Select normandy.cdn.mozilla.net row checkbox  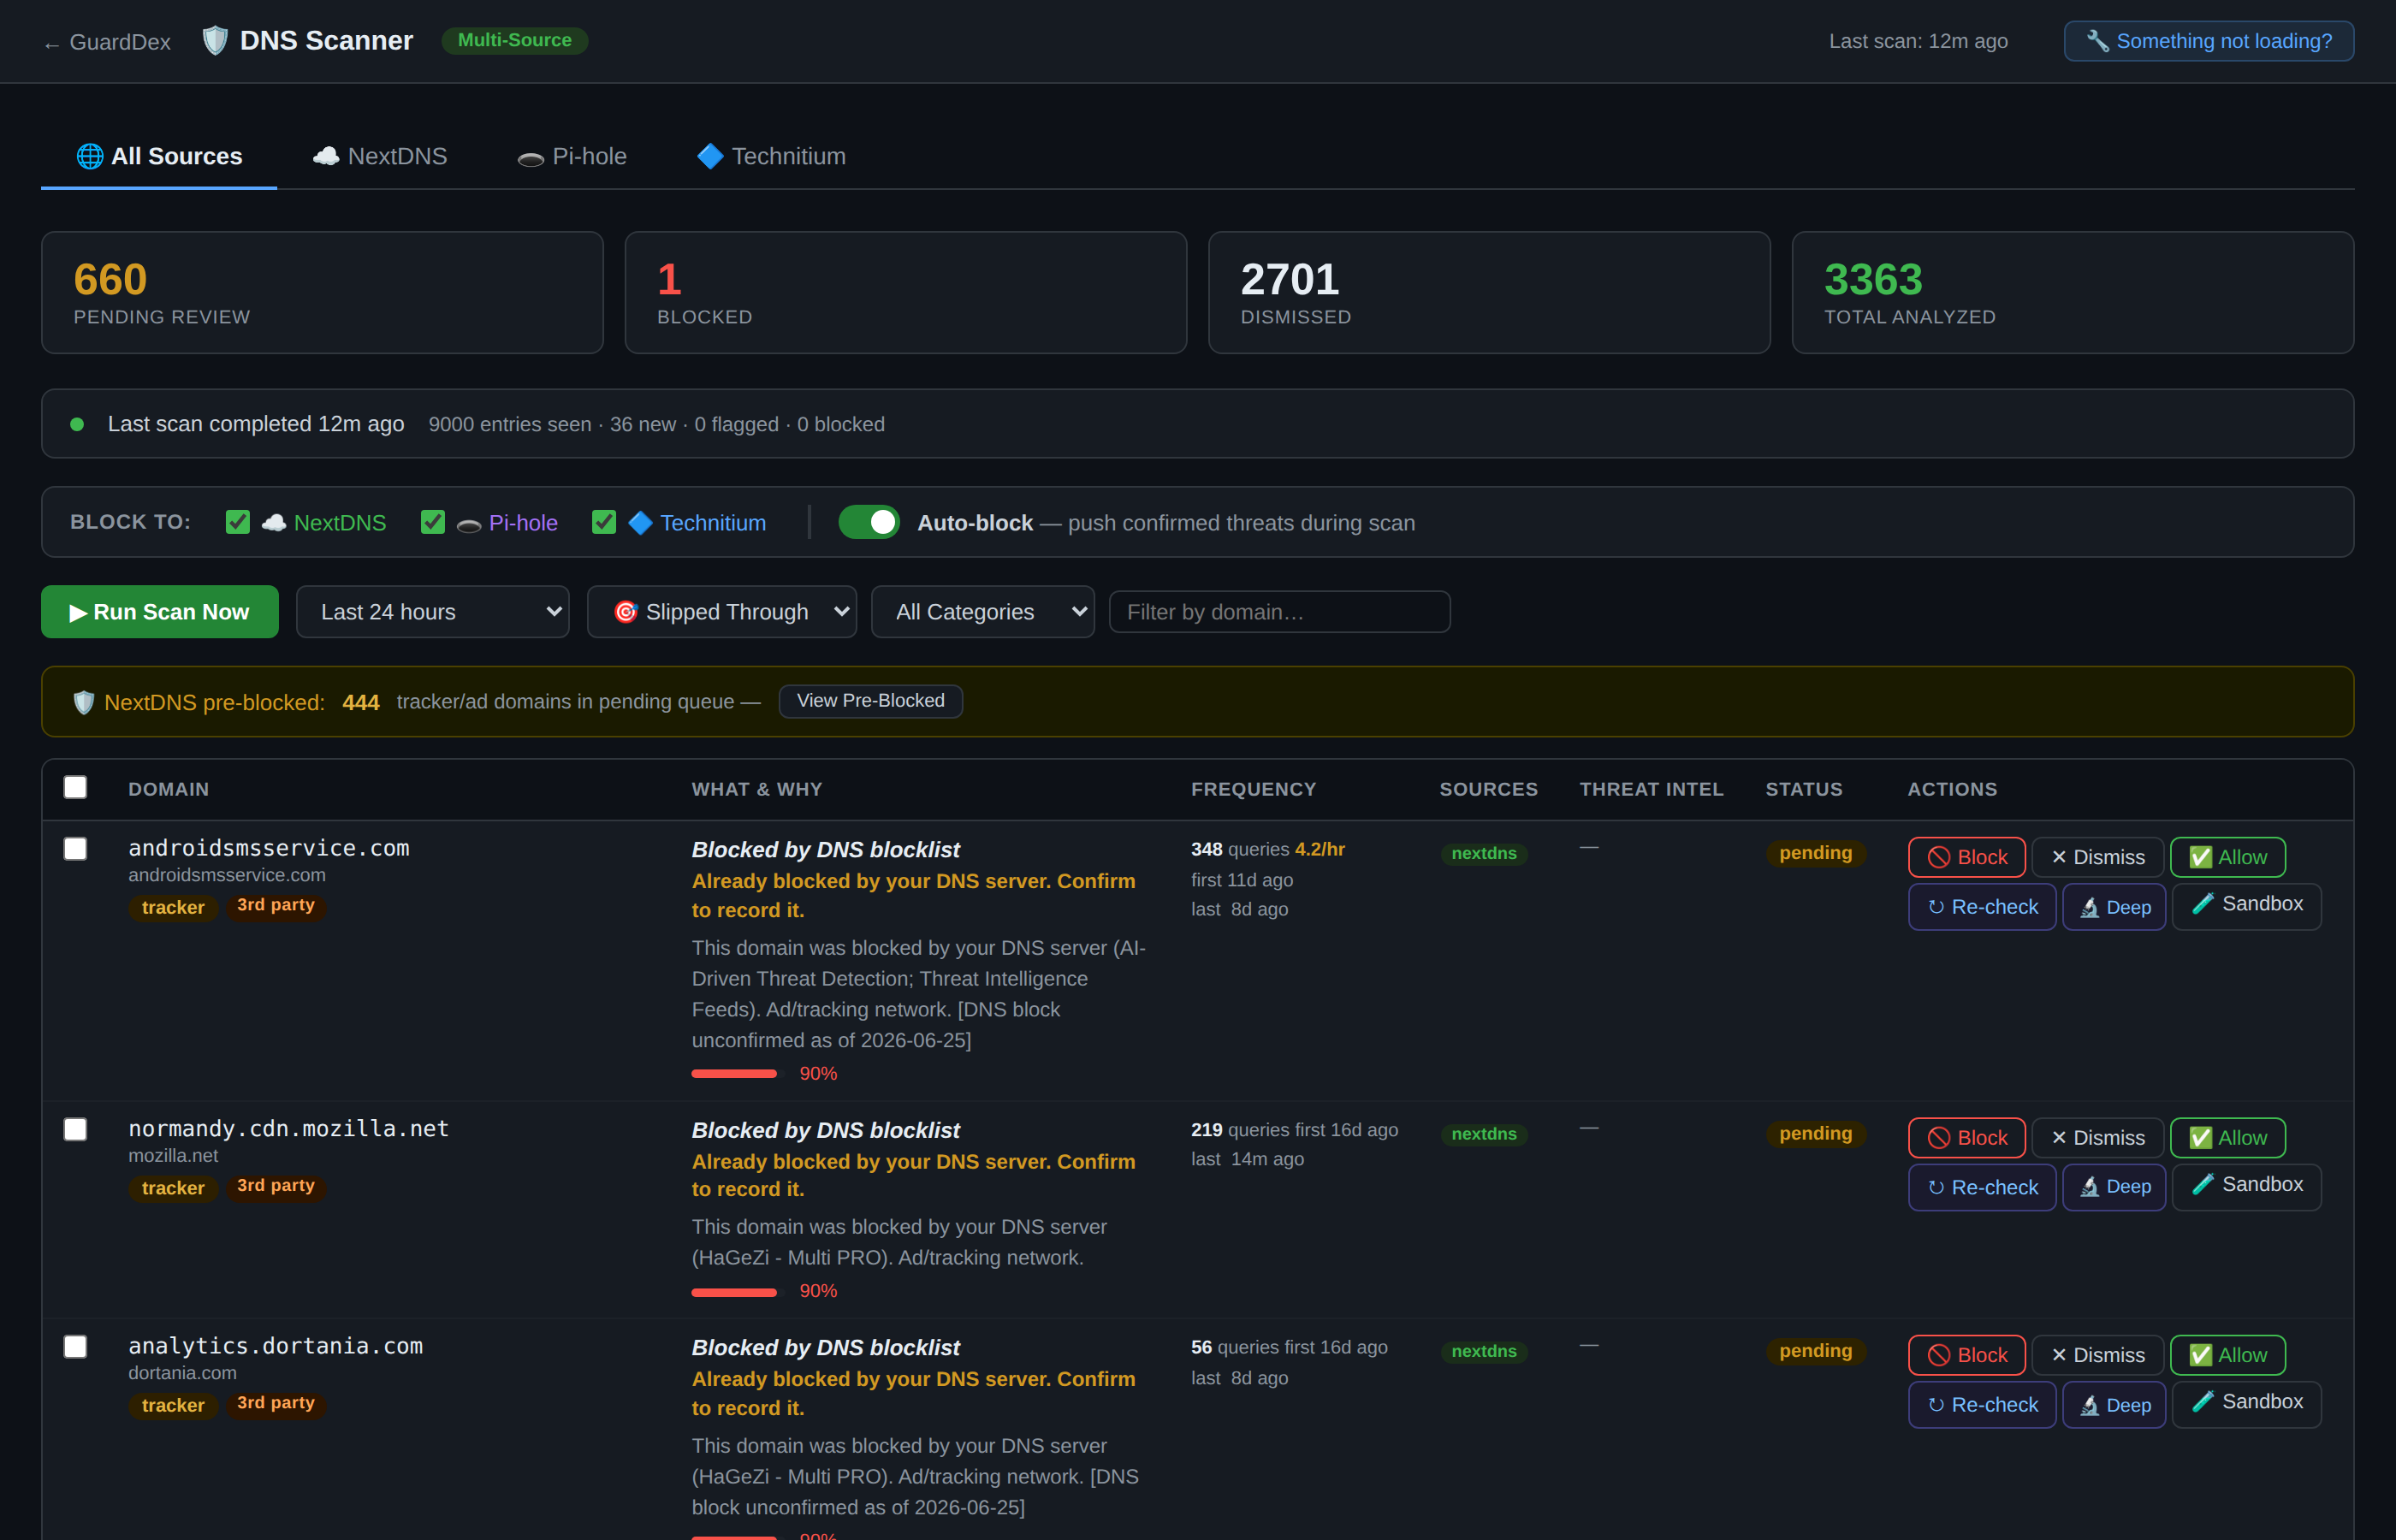coord(75,1130)
